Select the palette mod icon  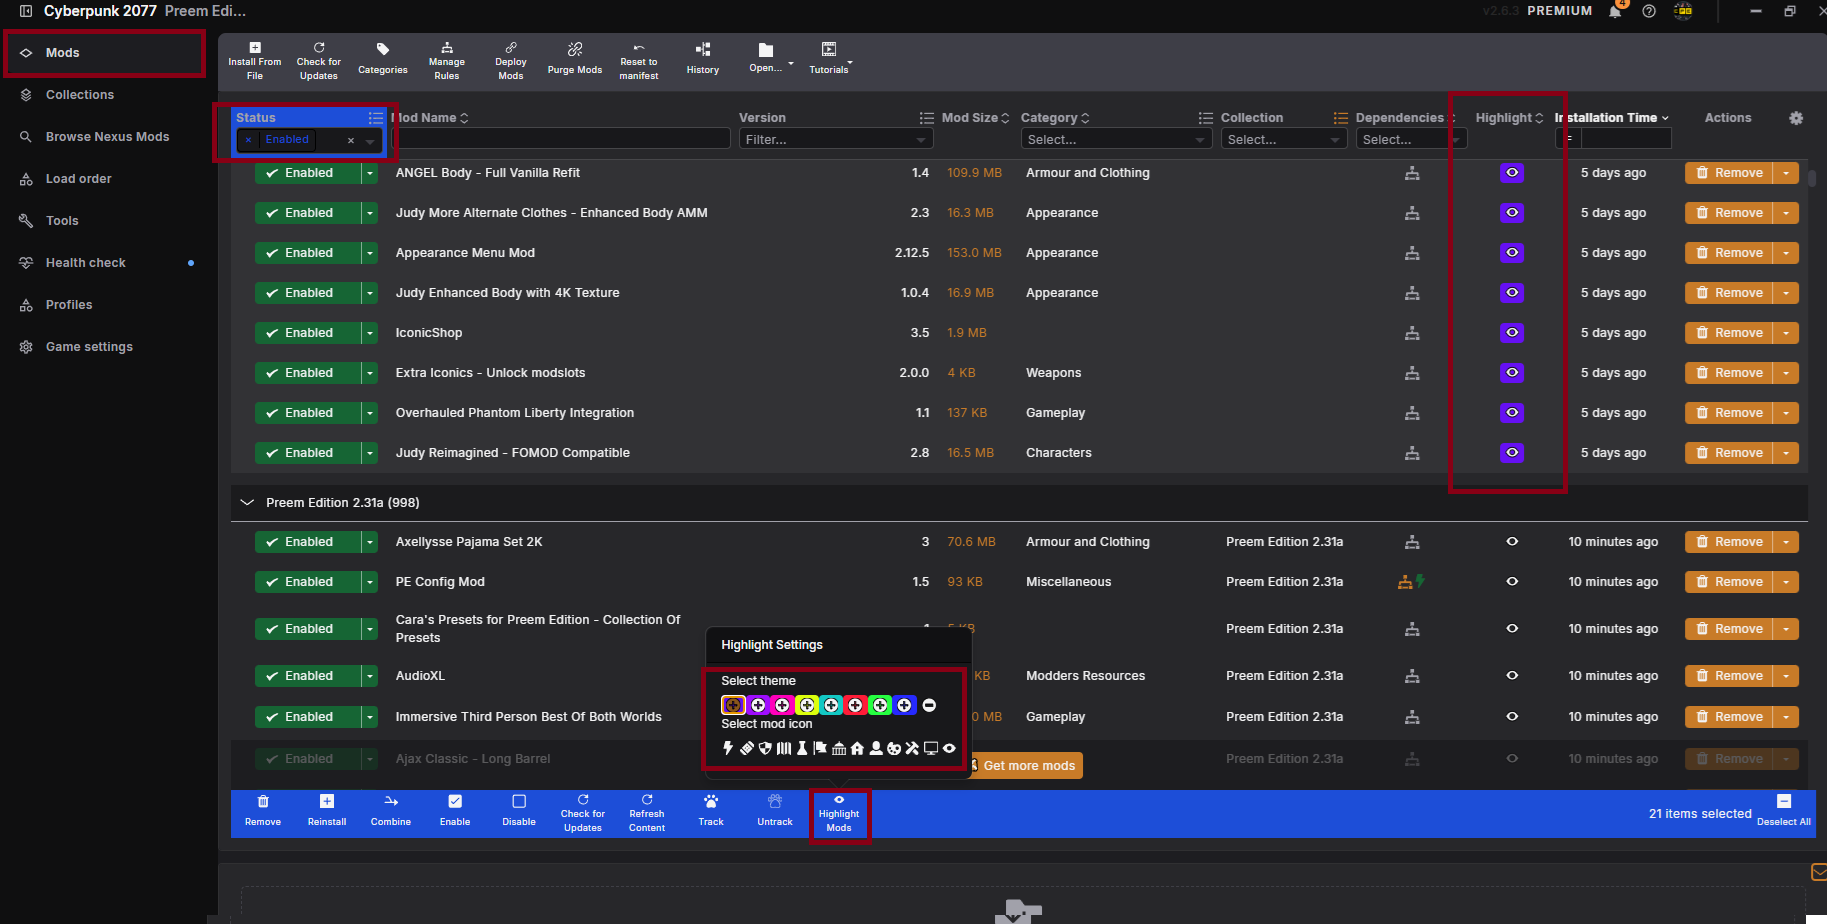point(894,748)
